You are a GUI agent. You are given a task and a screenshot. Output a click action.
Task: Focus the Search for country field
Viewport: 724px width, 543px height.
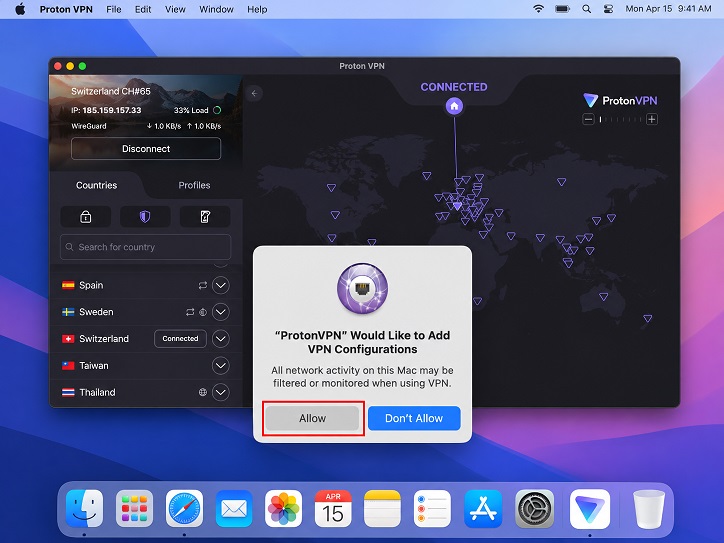145,247
